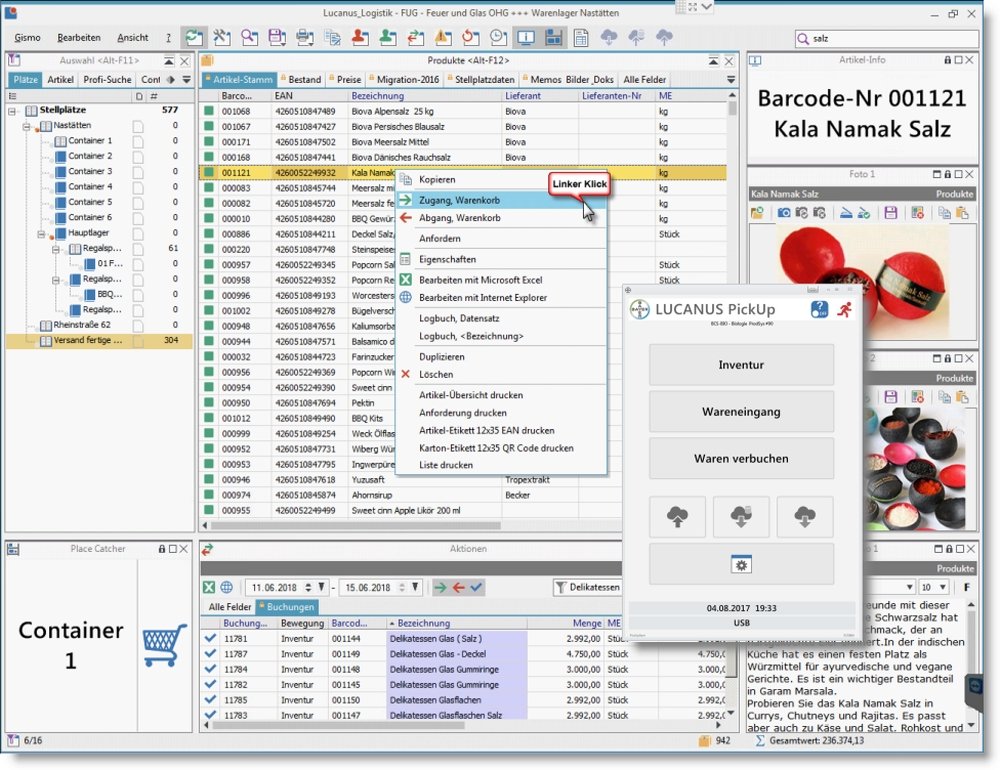The image size is (1000, 770).
Task: Switch to the Bestand tab
Action: pos(304,79)
